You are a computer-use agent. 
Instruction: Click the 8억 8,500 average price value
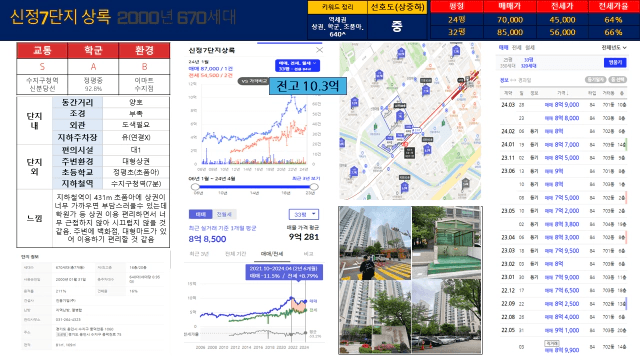point(207,239)
